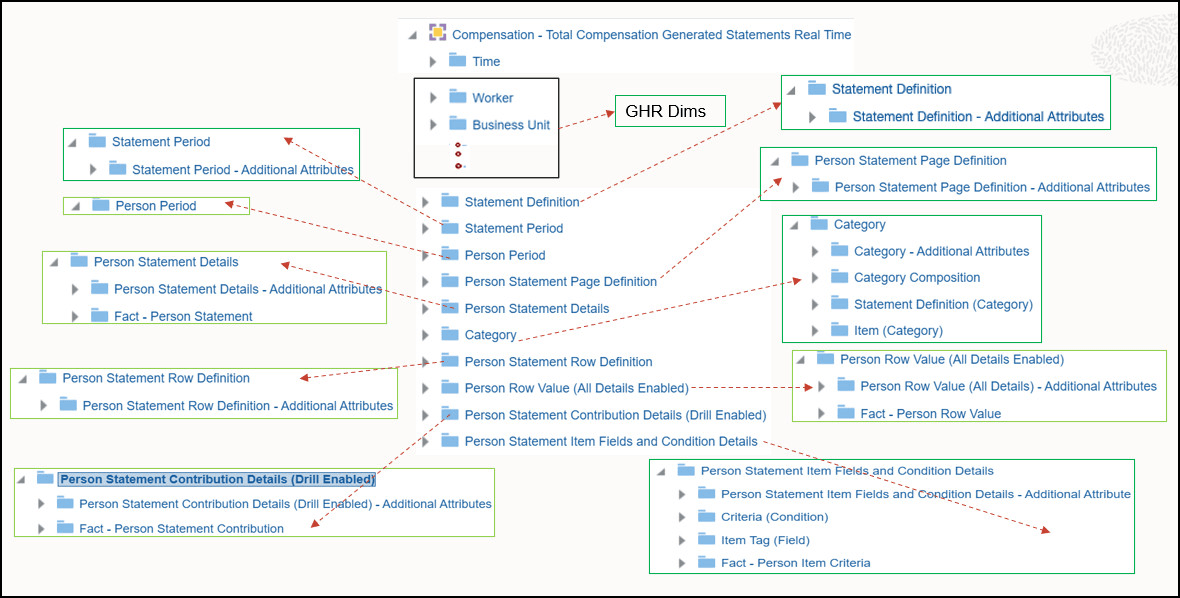This screenshot has width=1180, height=598.
Task: Click the Compensation subject area icon
Action: pyautogui.click(x=437, y=33)
